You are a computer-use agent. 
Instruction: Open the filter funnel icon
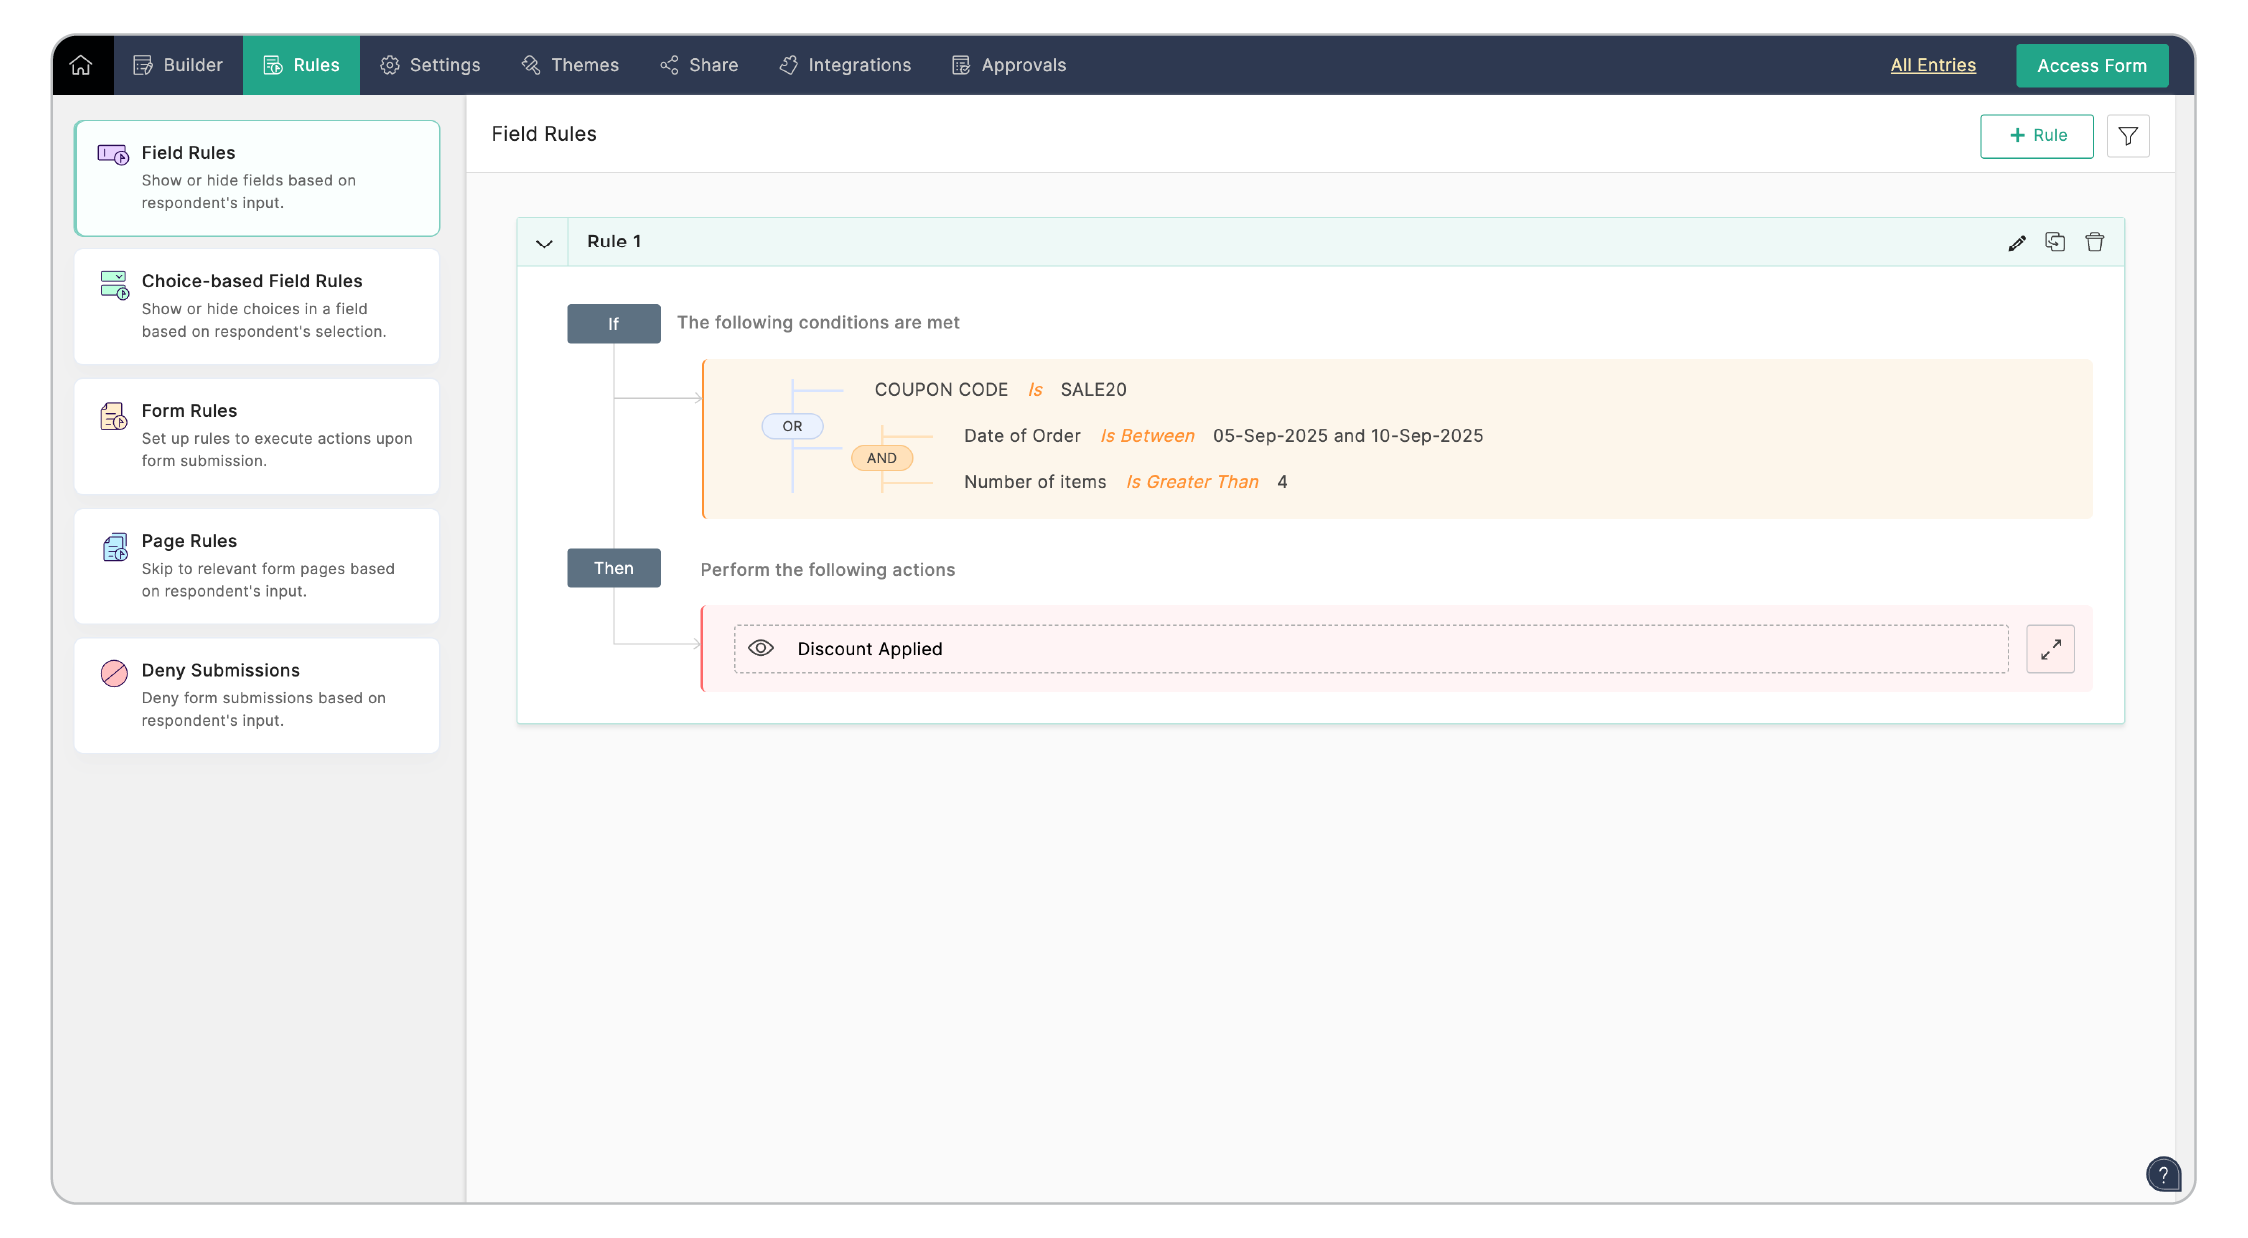(2127, 136)
